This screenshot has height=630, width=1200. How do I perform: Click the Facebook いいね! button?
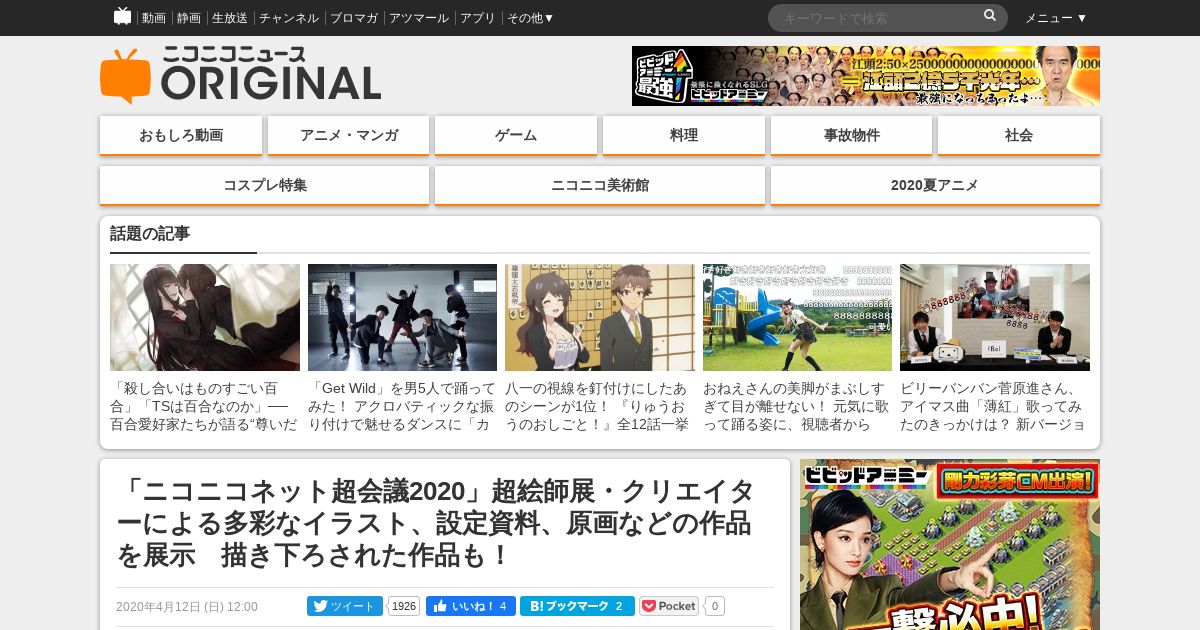coord(471,606)
